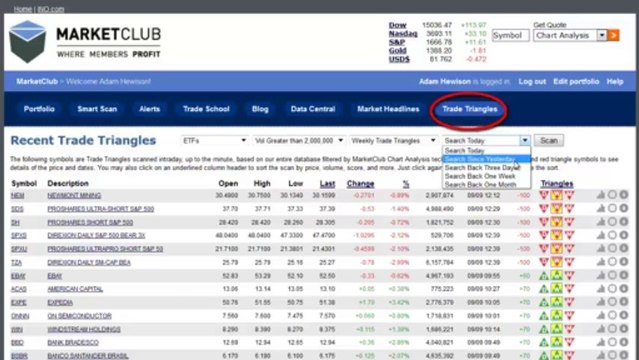Choose Search Since Yesterday option
This screenshot has width=639, height=360.
487,159
